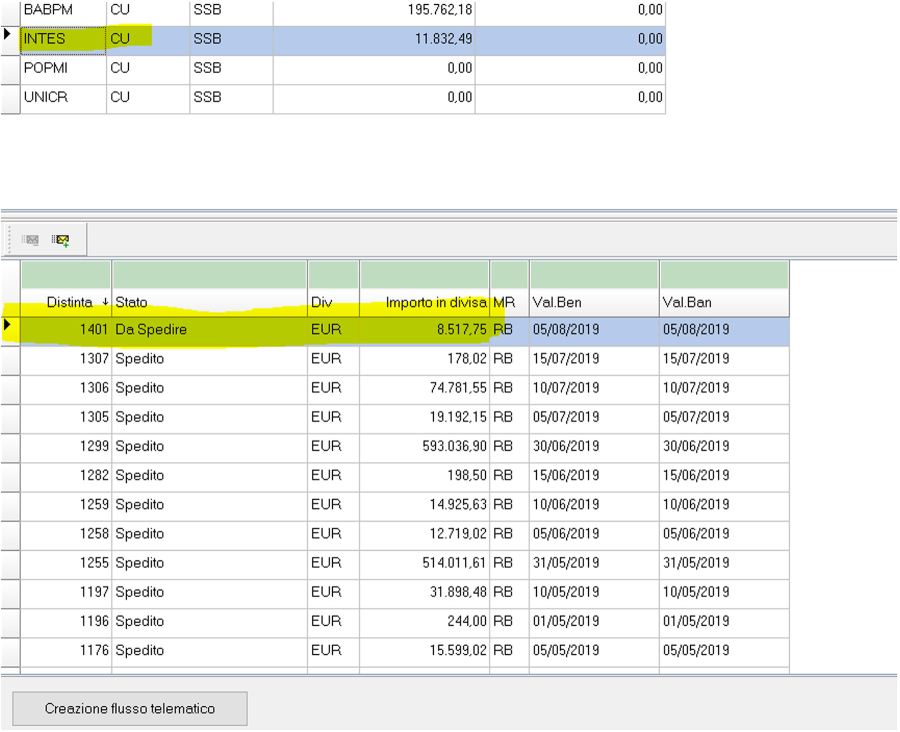Click the row selector arrow beside Distinta 1401
The width and height of the screenshot is (900, 732).
(10, 326)
